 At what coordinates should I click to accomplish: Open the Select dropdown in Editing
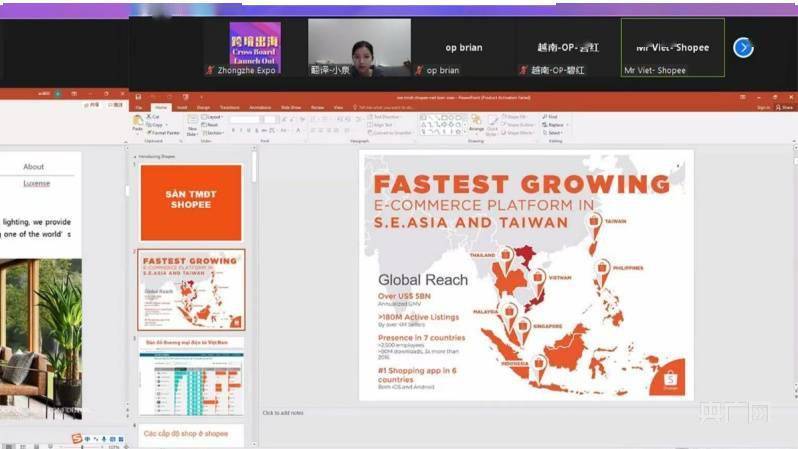pyautogui.click(x=554, y=132)
